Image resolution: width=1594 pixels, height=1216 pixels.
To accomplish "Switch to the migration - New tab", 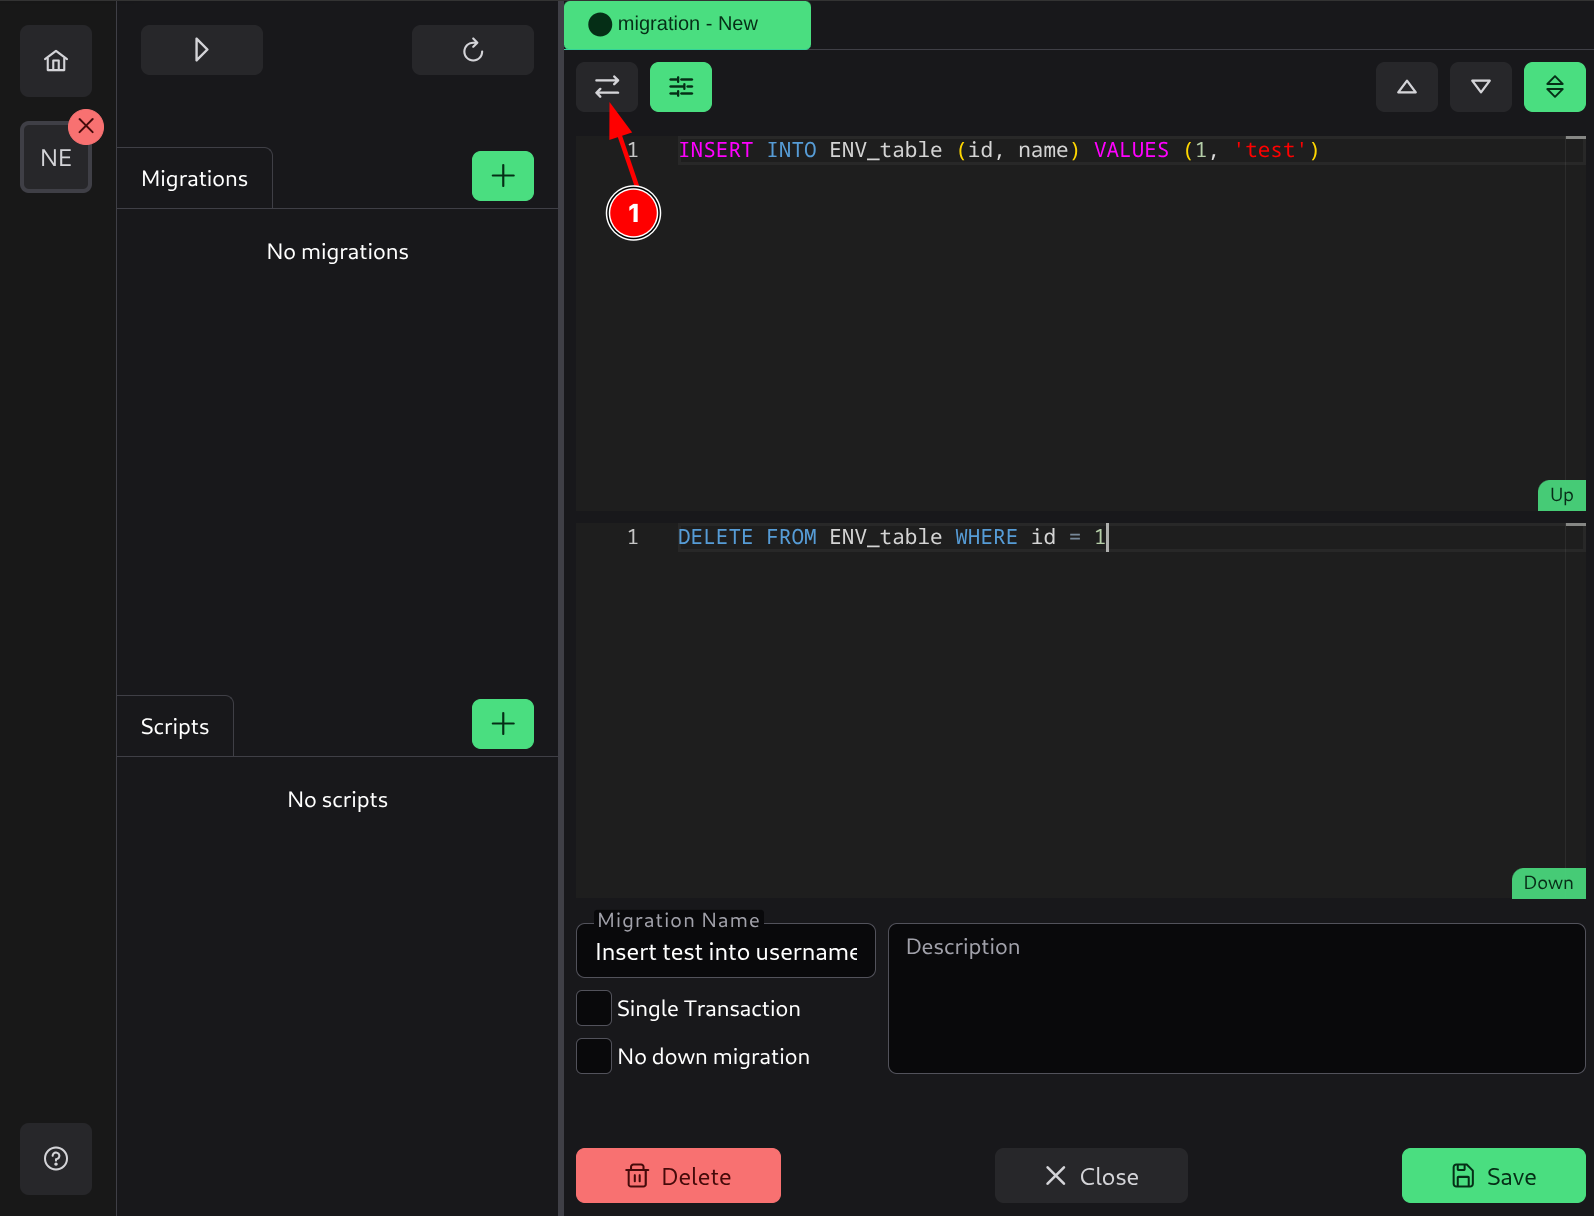I will click(687, 24).
